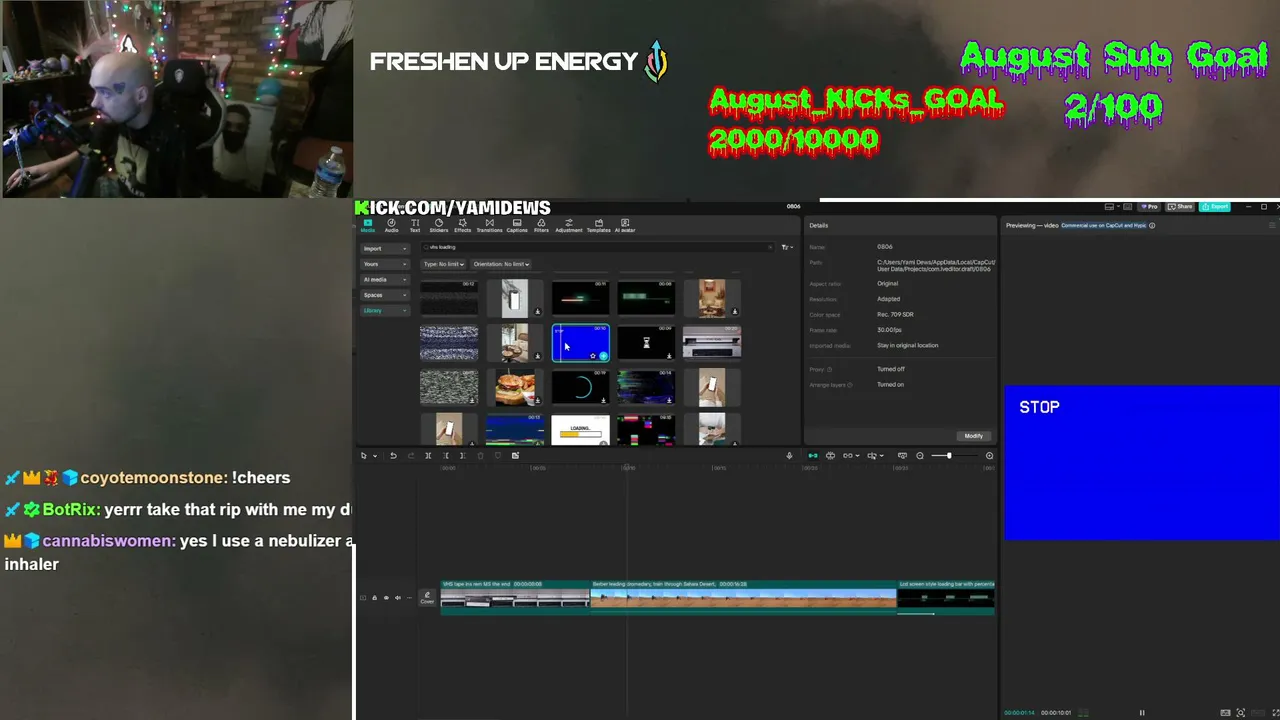Viewport: 1280px width, 720px height.
Task: Click the Export button
Action: (1215, 207)
